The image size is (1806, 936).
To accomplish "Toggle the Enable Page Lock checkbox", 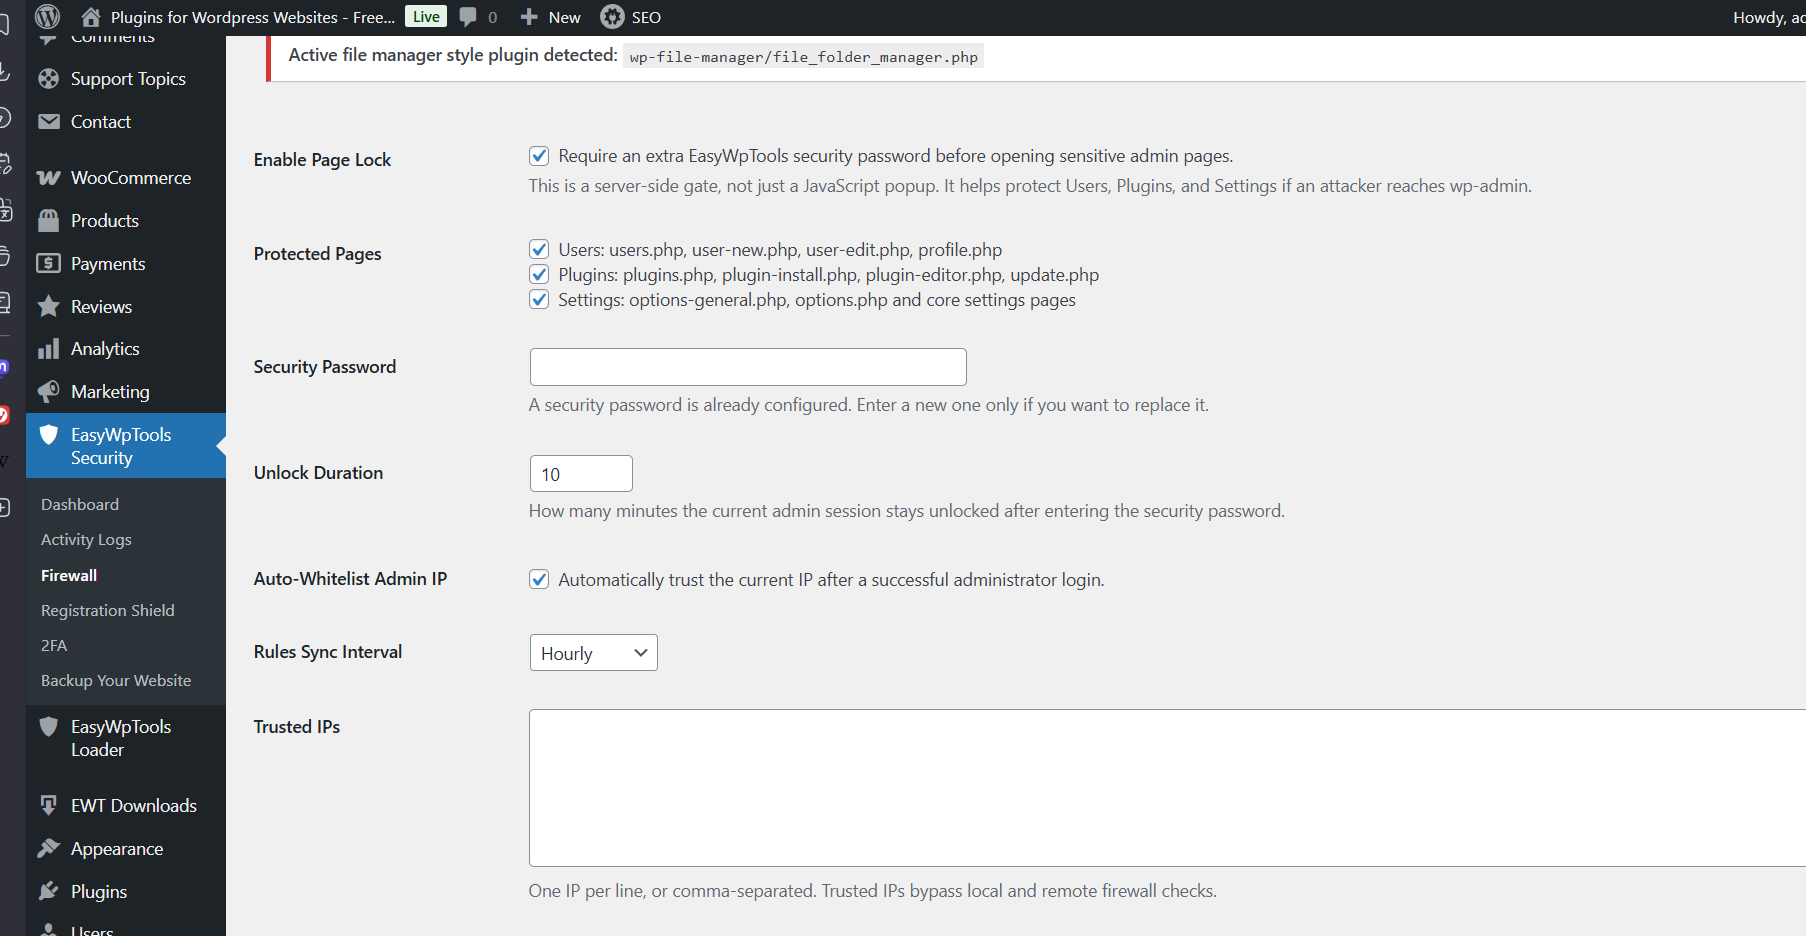I will (539, 156).
